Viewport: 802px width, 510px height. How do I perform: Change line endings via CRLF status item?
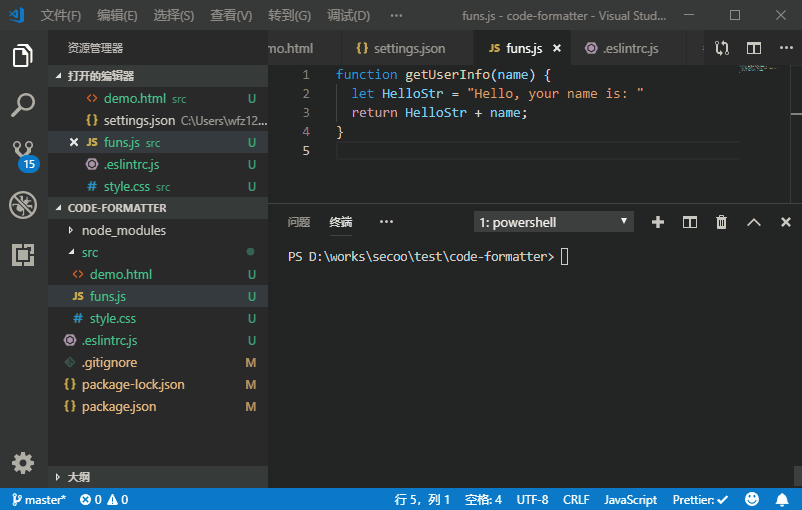576,500
